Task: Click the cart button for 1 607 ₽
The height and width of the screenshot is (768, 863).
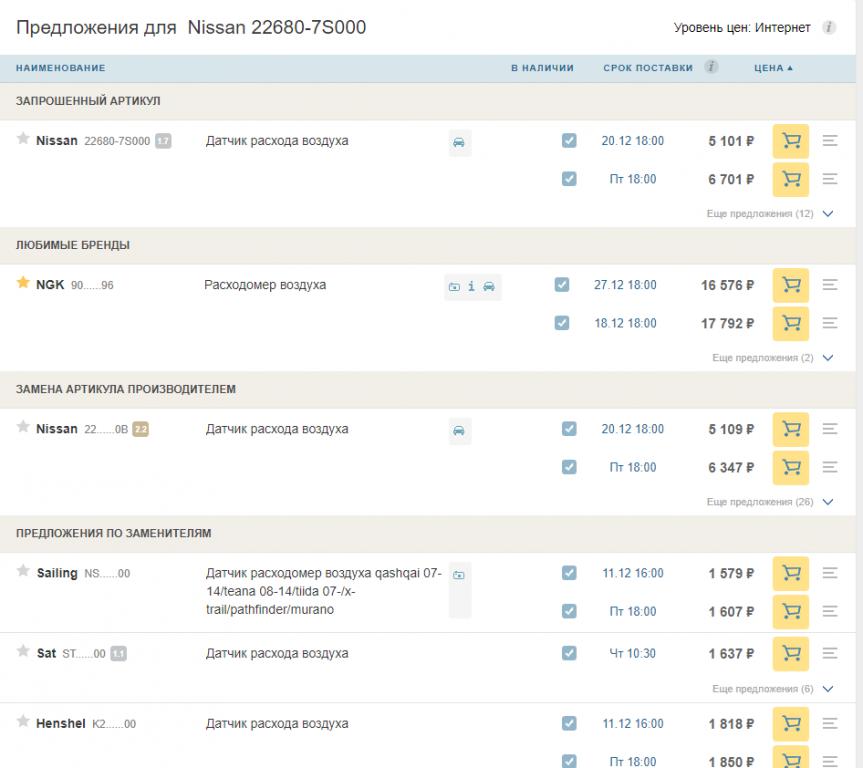Action: pyautogui.click(x=791, y=612)
